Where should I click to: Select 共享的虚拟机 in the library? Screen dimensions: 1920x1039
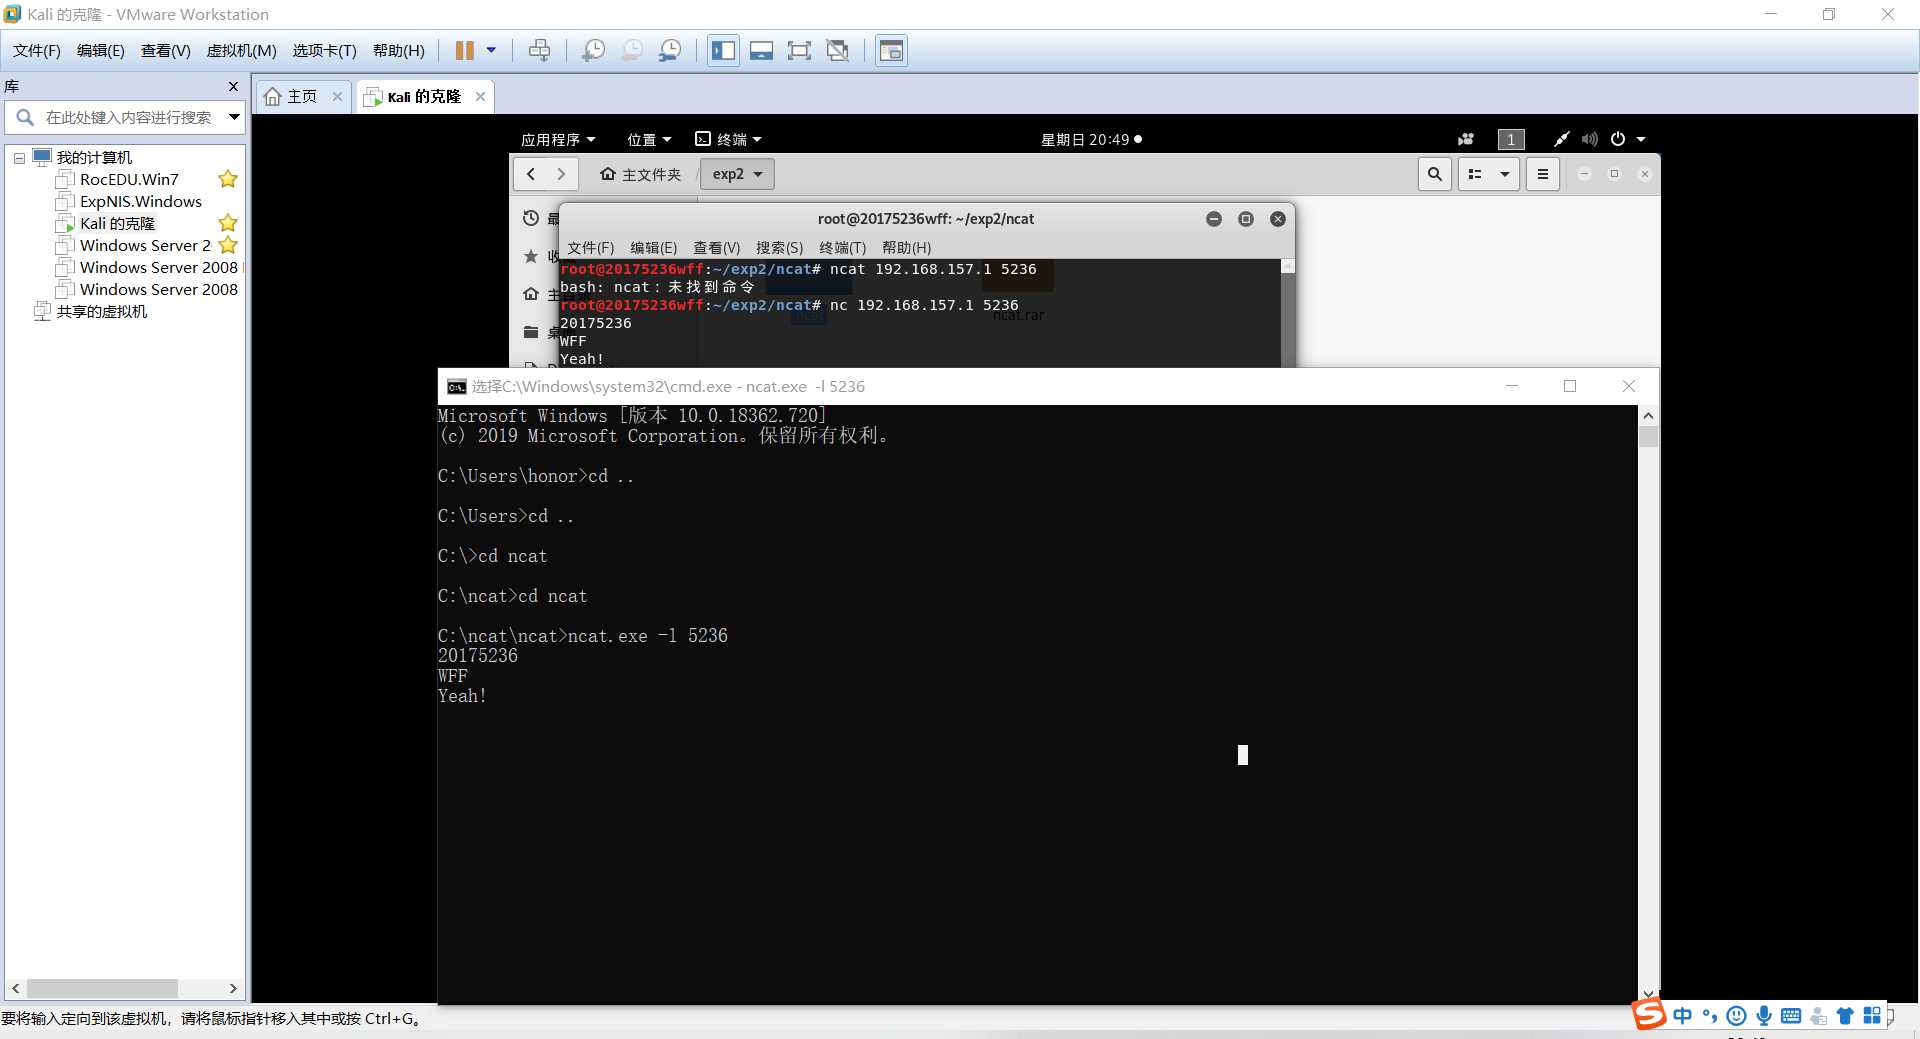[101, 311]
